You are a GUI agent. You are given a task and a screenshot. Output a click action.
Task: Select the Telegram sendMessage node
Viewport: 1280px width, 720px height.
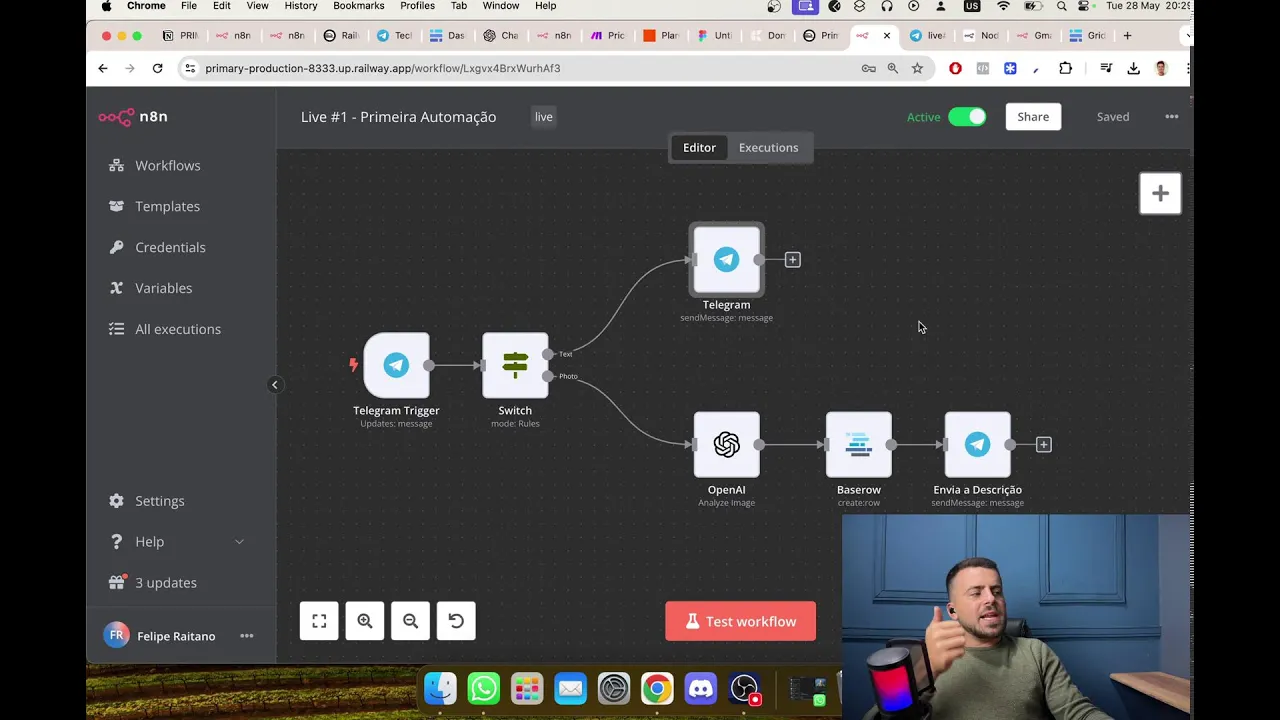tap(726, 260)
